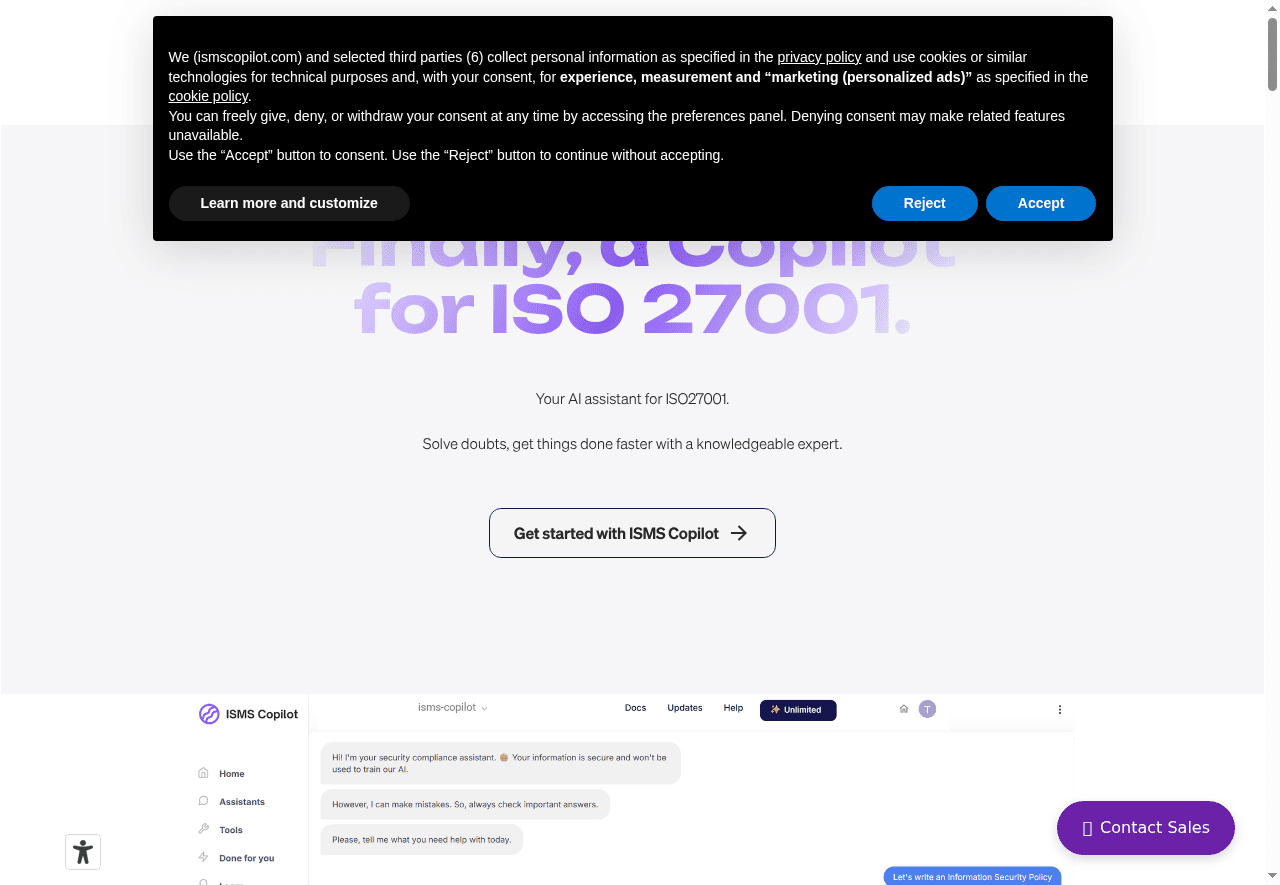Open the three-dot overflow menu
1280x885 pixels.
[x=1060, y=708]
